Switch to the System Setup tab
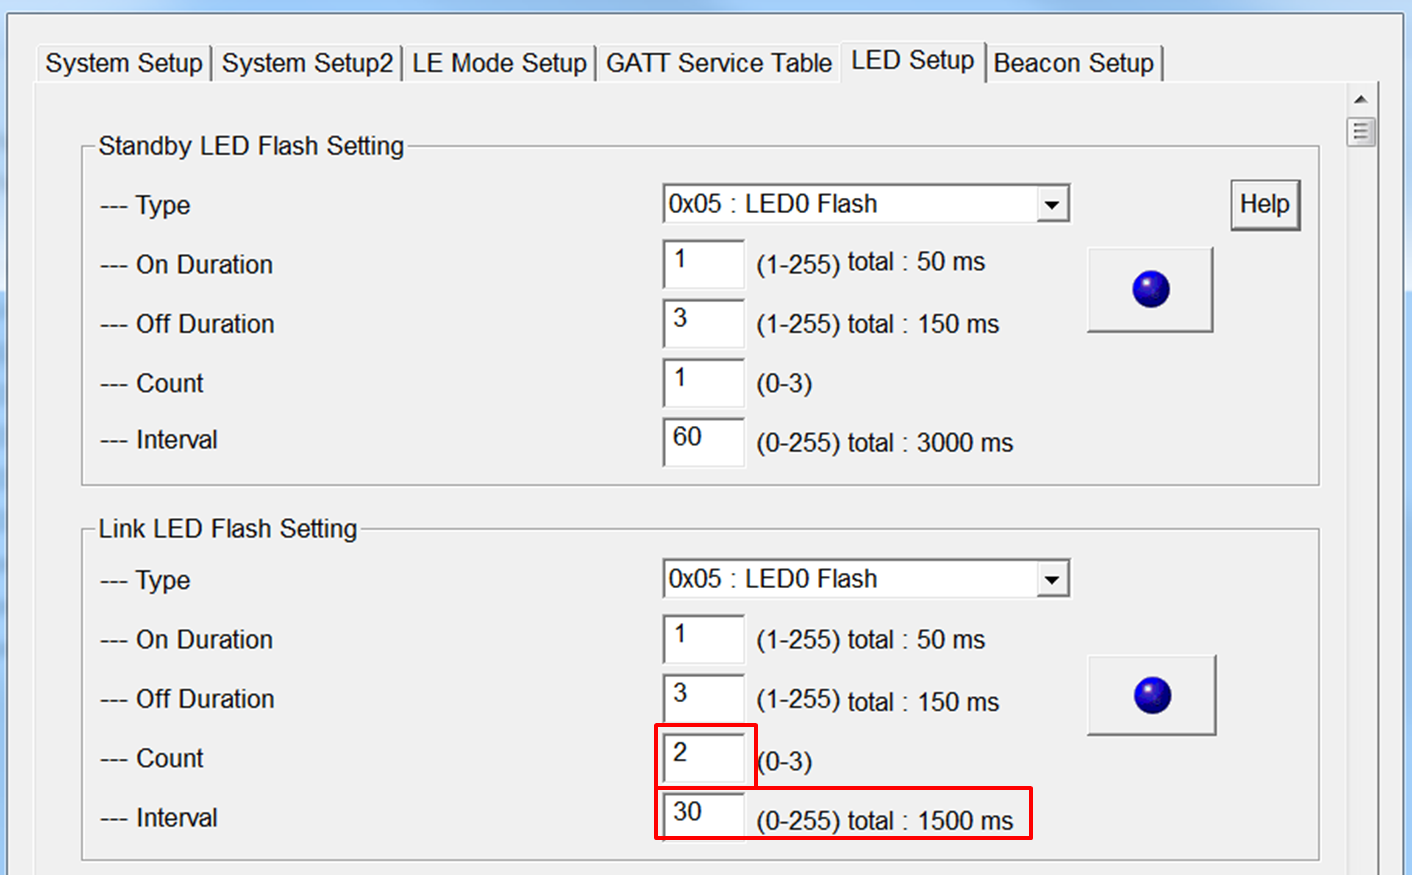 (x=124, y=63)
